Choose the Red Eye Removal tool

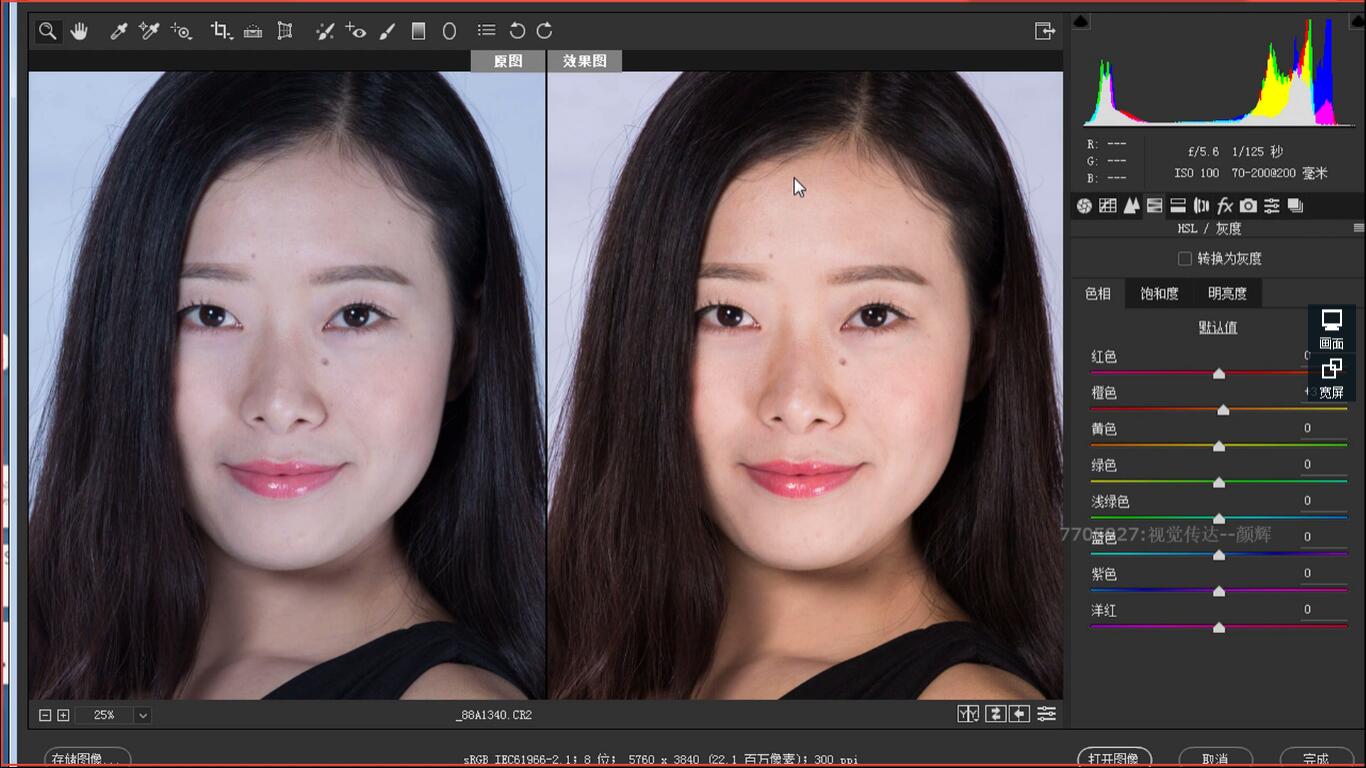click(356, 31)
